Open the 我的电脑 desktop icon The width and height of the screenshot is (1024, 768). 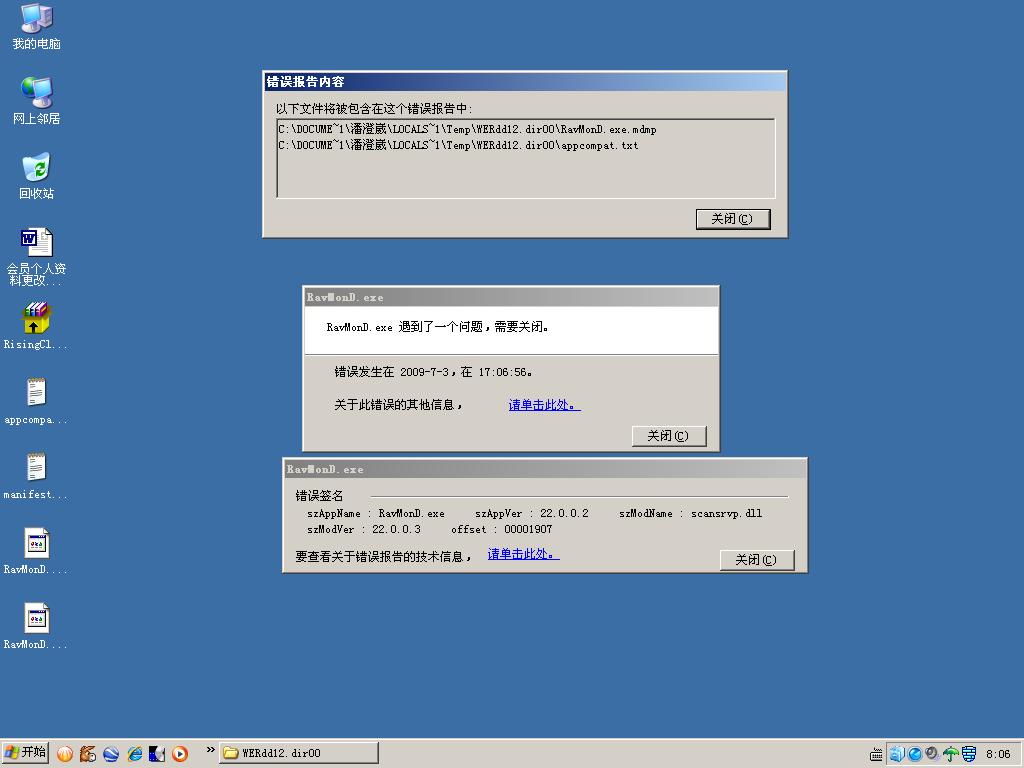[36, 26]
